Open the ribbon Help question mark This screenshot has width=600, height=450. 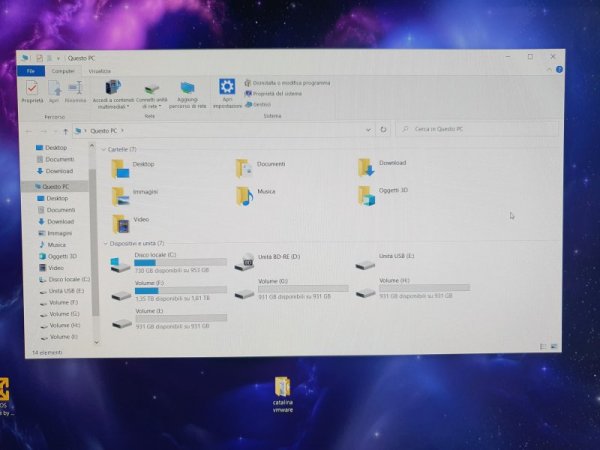pyautogui.click(x=559, y=69)
